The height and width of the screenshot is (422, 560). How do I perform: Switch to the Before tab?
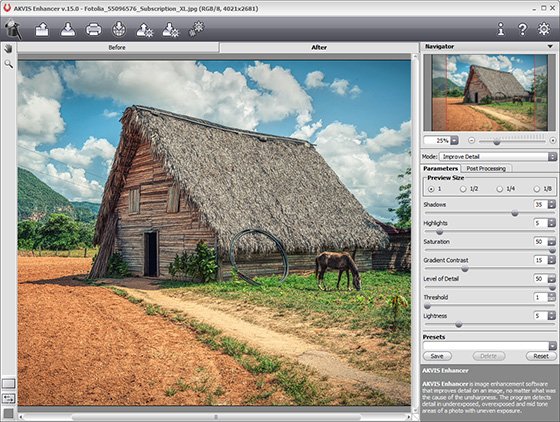(117, 47)
